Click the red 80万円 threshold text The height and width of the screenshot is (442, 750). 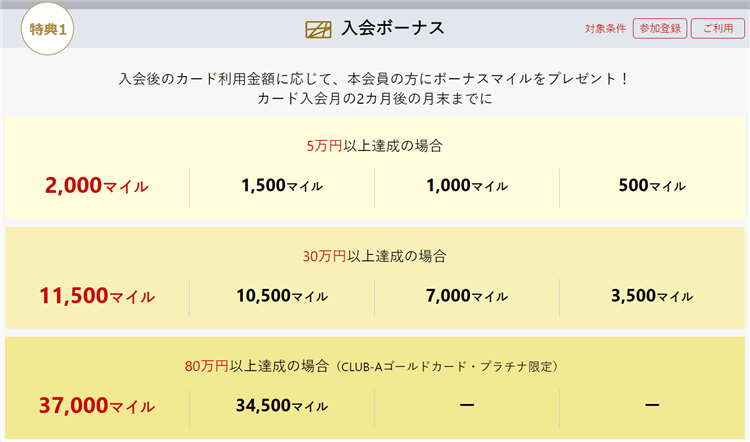(x=207, y=366)
